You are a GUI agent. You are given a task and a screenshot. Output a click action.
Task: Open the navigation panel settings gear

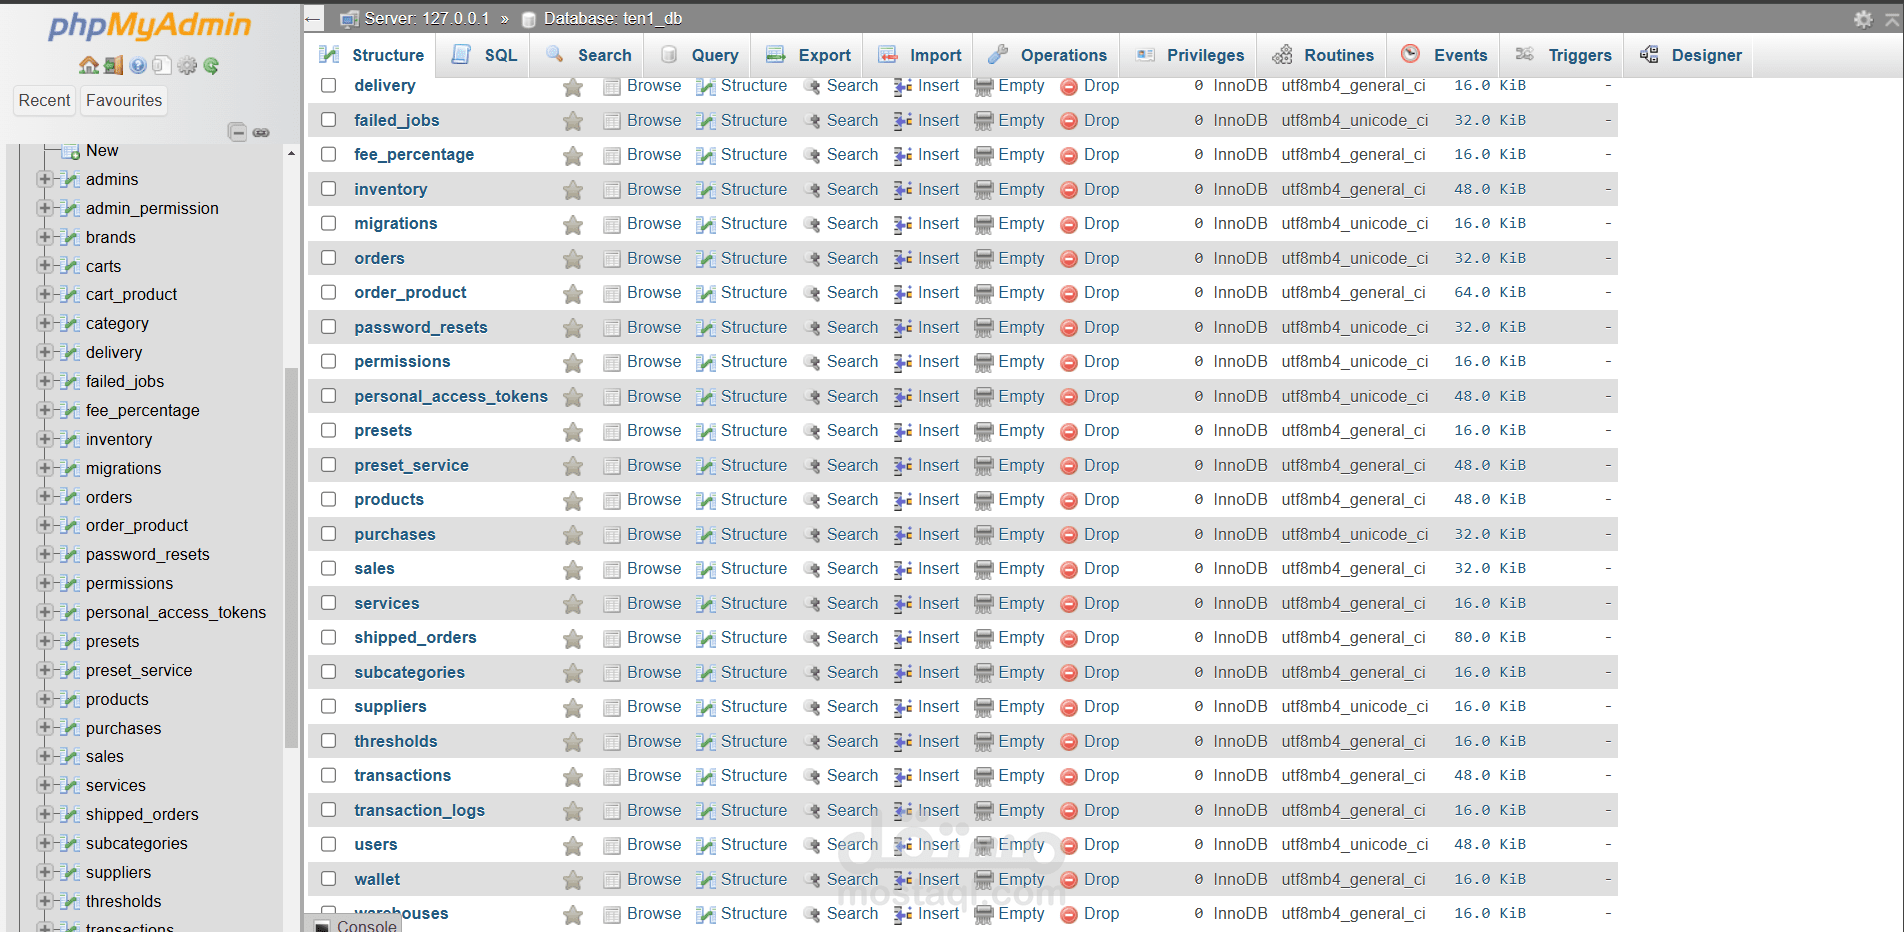pos(187,65)
